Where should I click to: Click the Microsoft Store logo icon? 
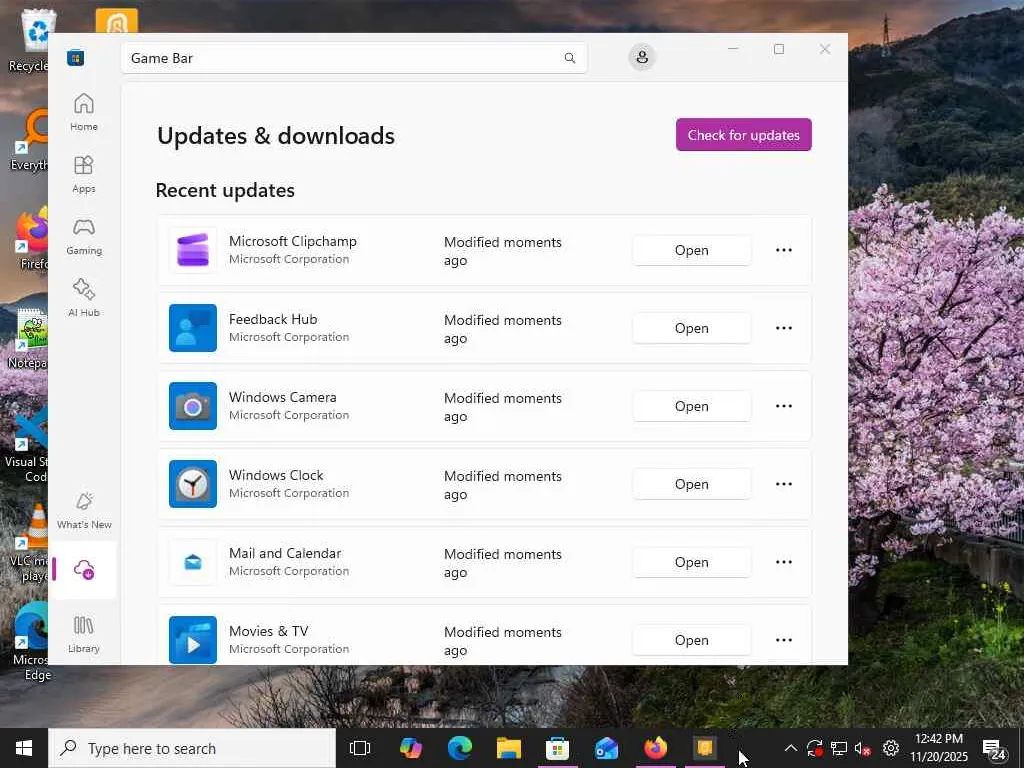tap(76, 57)
